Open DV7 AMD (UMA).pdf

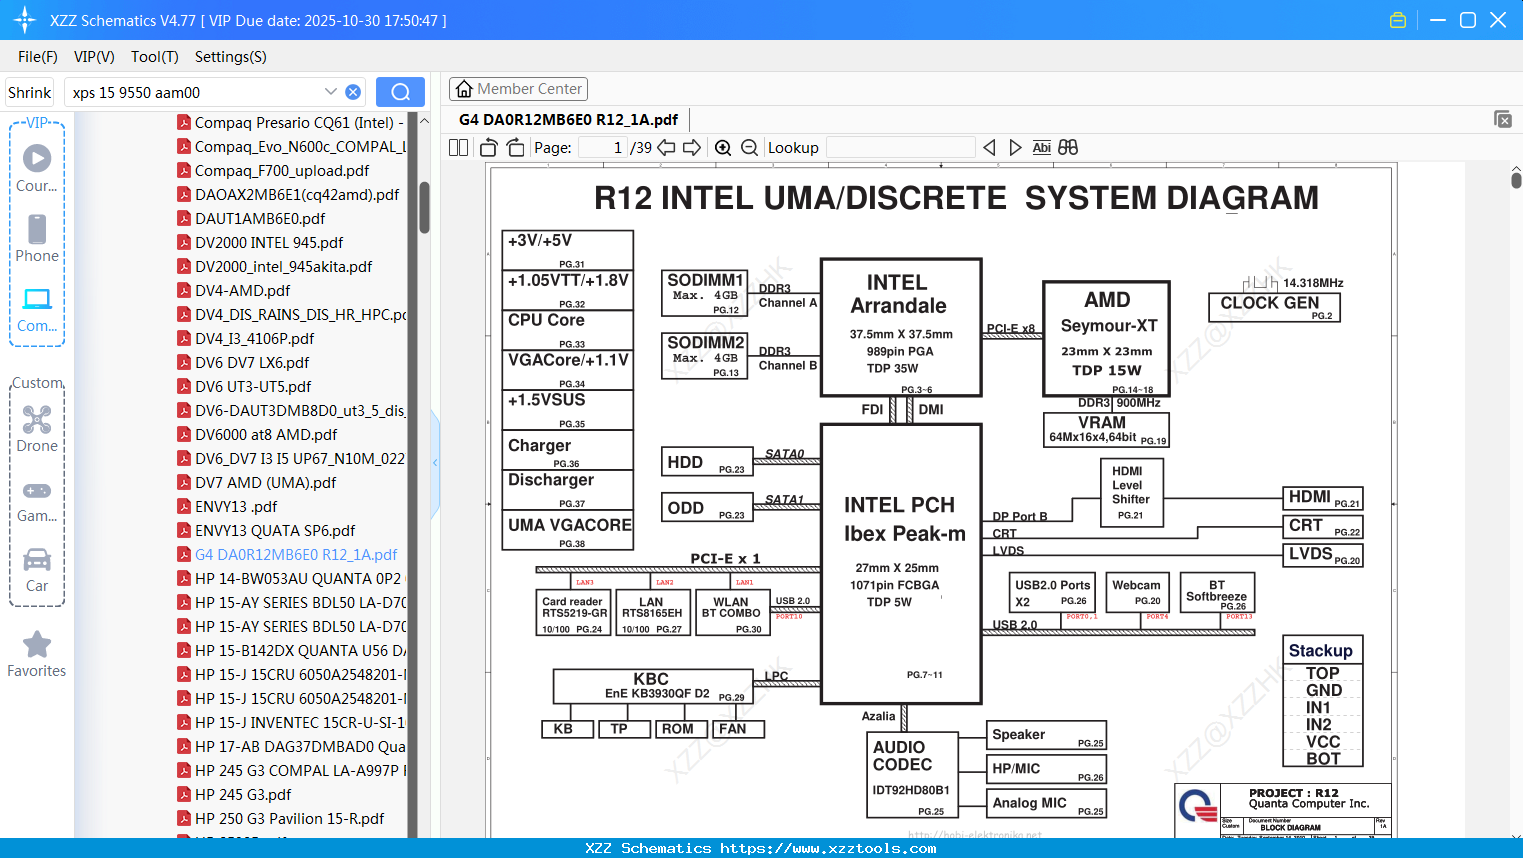[x=257, y=482]
